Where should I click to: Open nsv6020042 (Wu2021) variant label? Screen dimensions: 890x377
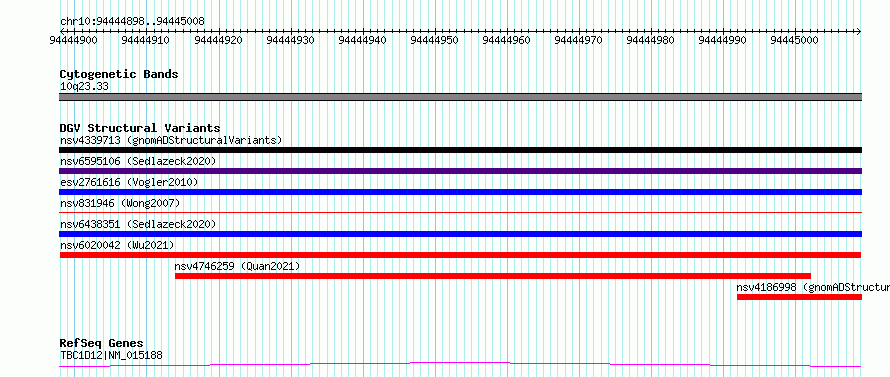[117, 245]
